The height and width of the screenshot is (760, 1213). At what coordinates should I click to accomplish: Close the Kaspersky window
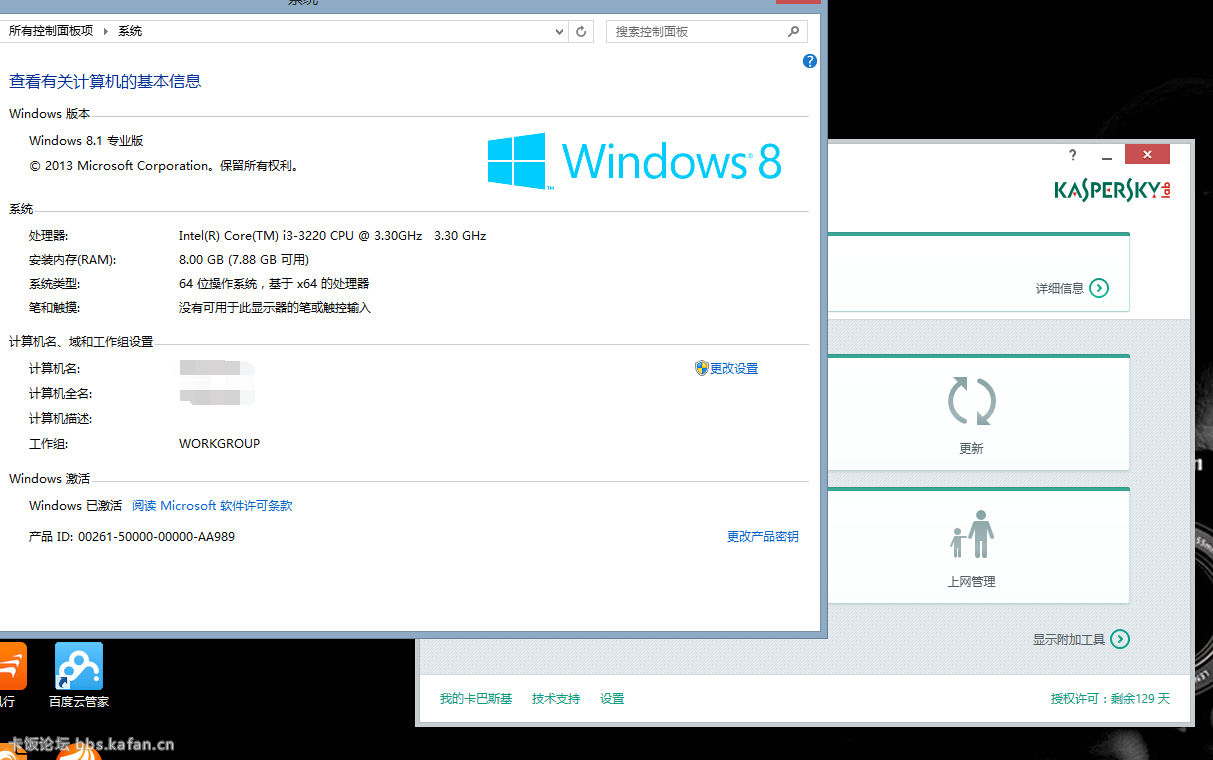click(1147, 154)
